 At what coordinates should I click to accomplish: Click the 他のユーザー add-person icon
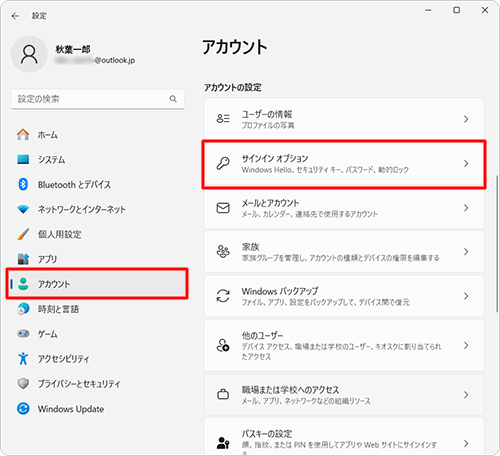(223, 345)
